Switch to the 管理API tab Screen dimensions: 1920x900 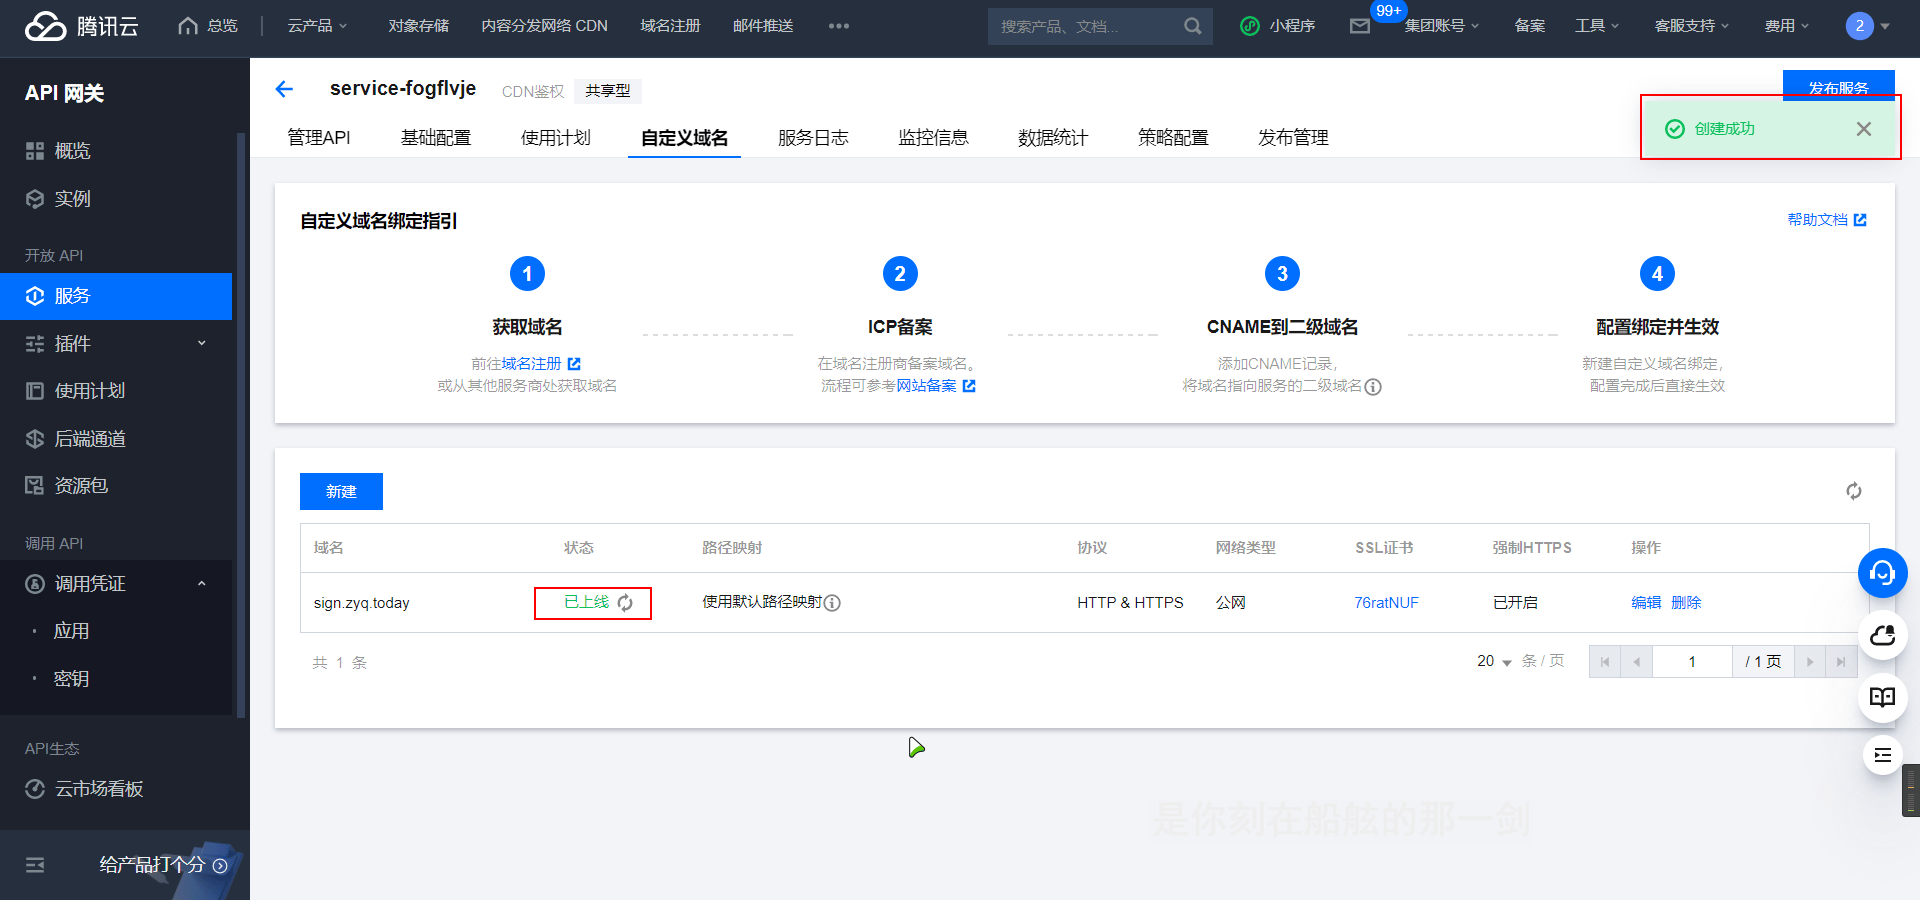(x=318, y=137)
